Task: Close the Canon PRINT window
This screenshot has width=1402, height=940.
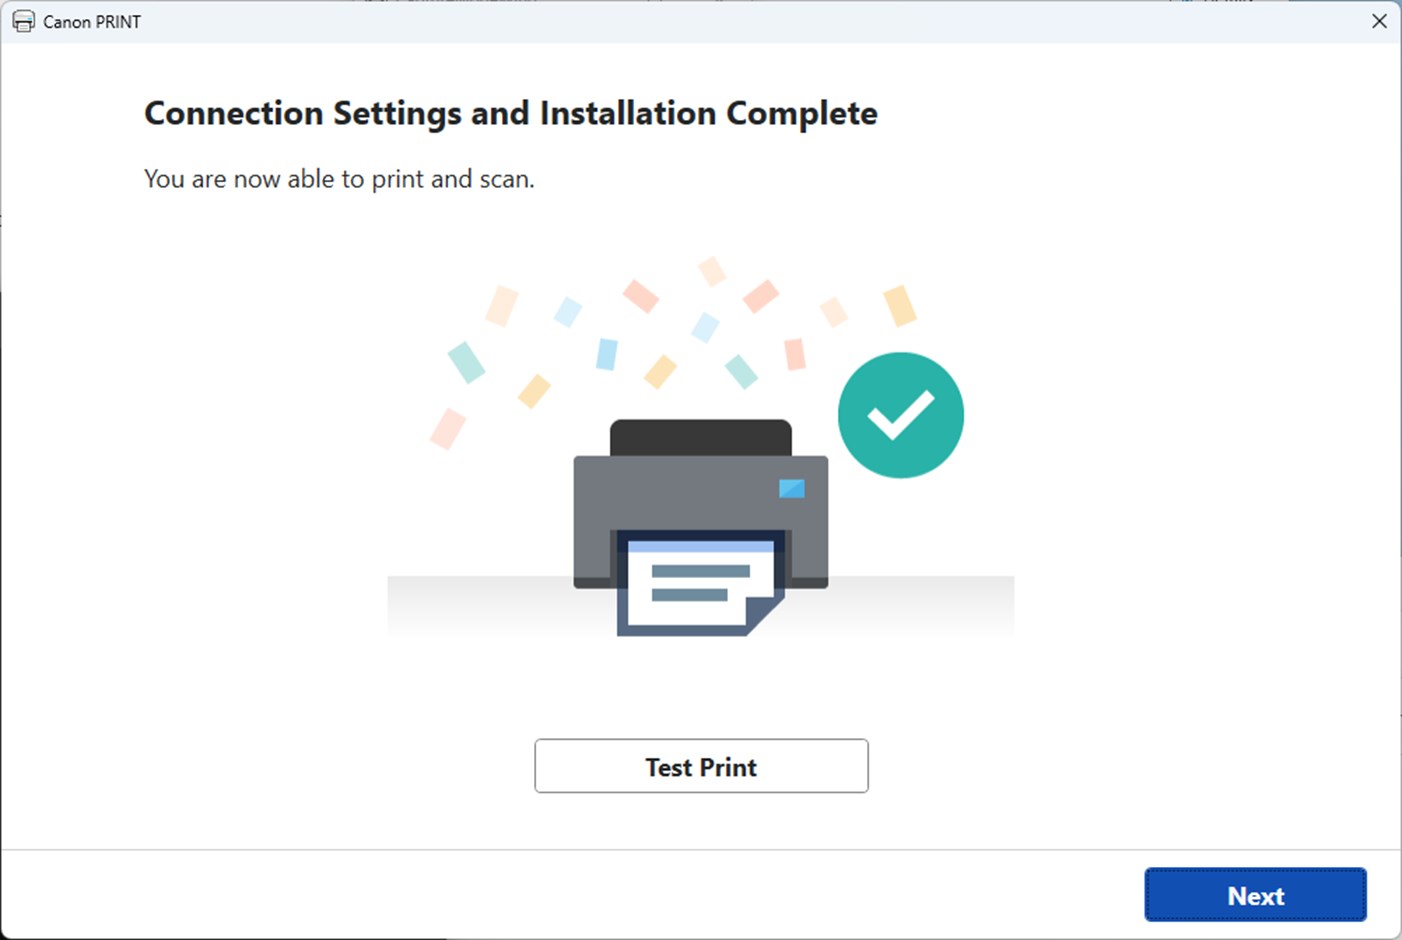Action: (1379, 20)
